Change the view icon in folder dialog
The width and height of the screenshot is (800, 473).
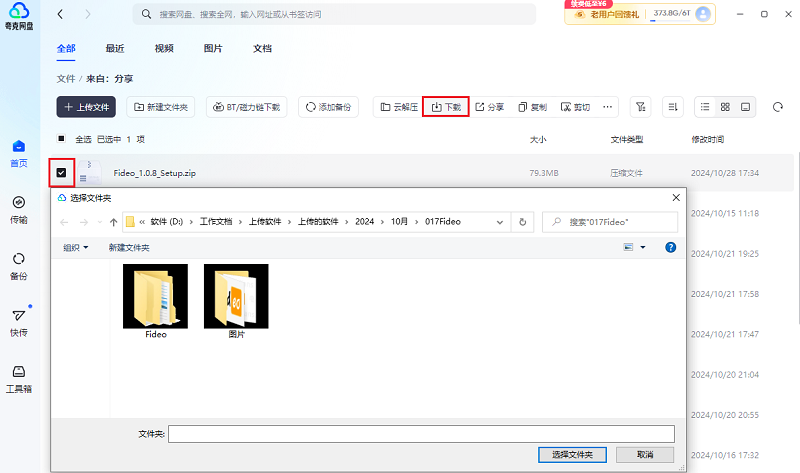tap(628, 247)
